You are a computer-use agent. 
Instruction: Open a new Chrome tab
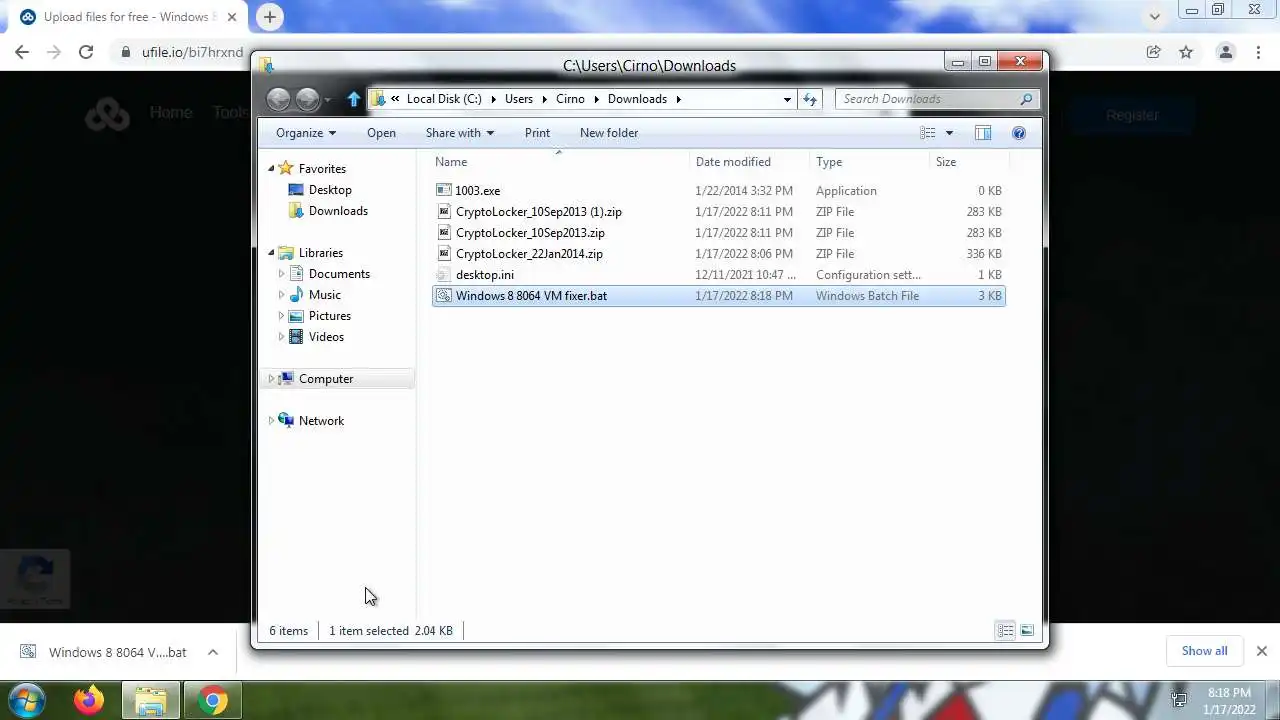point(270,16)
